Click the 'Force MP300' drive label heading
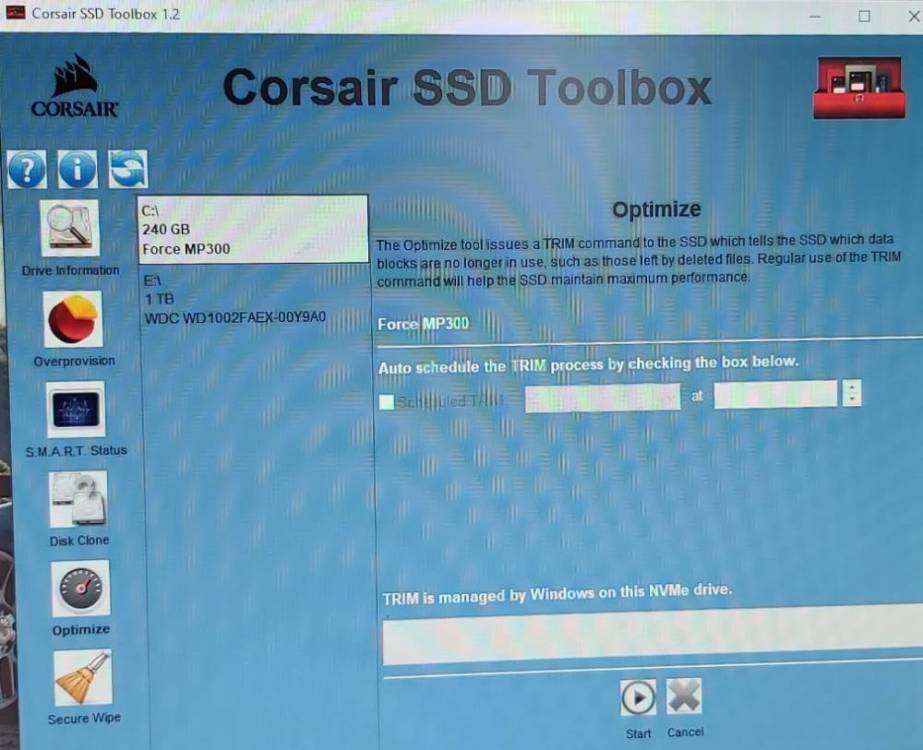923x750 pixels. coord(423,324)
